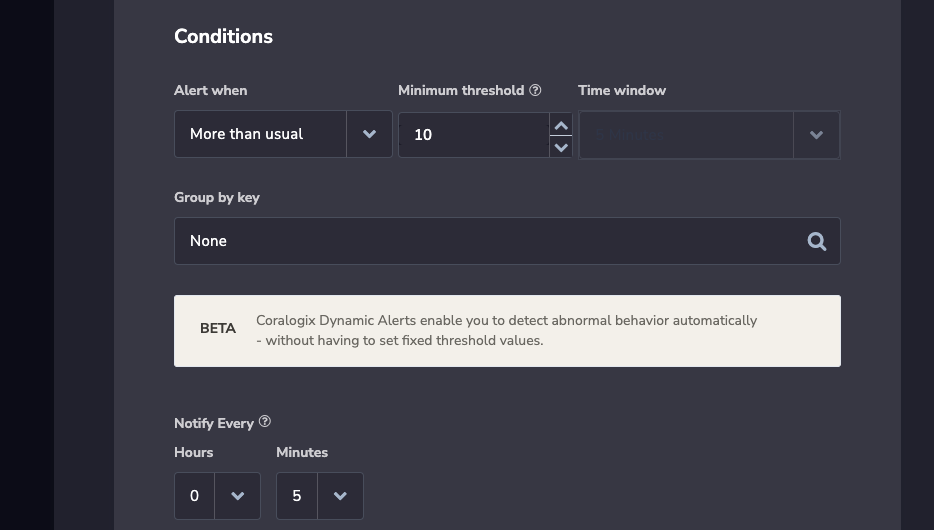Viewport: 934px width, 530px height.
Task: Expand the Hours dropdown arrow
Action: coord(238,495)
